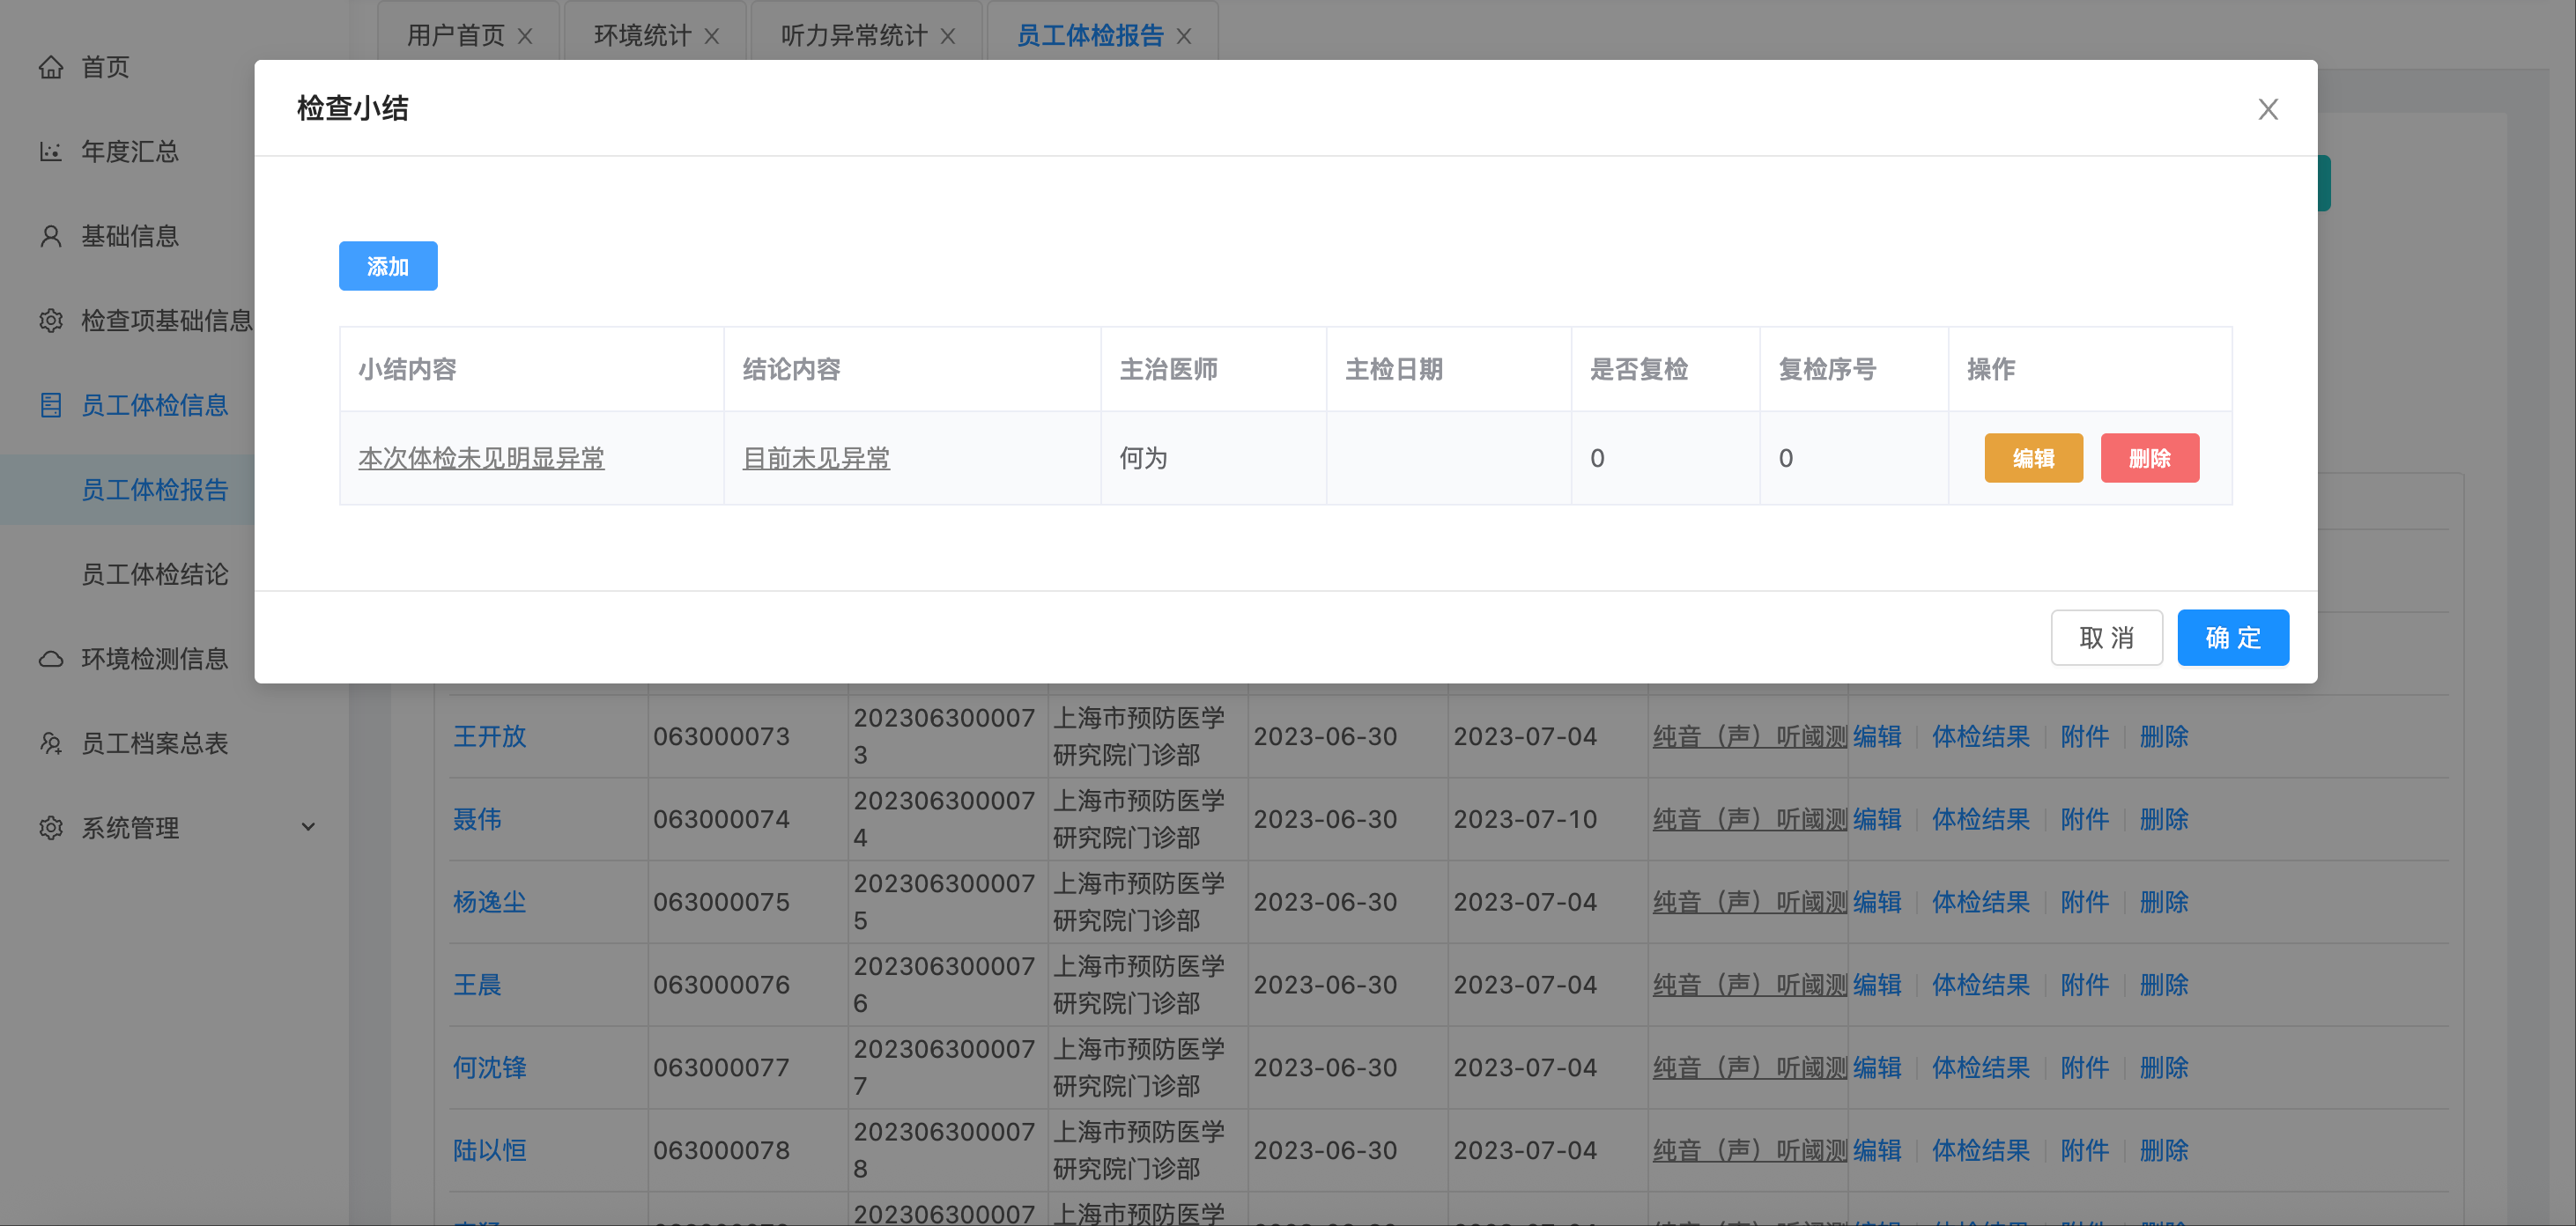Image resolution: width=2576 pixels, height=1226 pixels.
Task: Click the 检查项基础信息 gear icon
Action: [x=52, y=320]
